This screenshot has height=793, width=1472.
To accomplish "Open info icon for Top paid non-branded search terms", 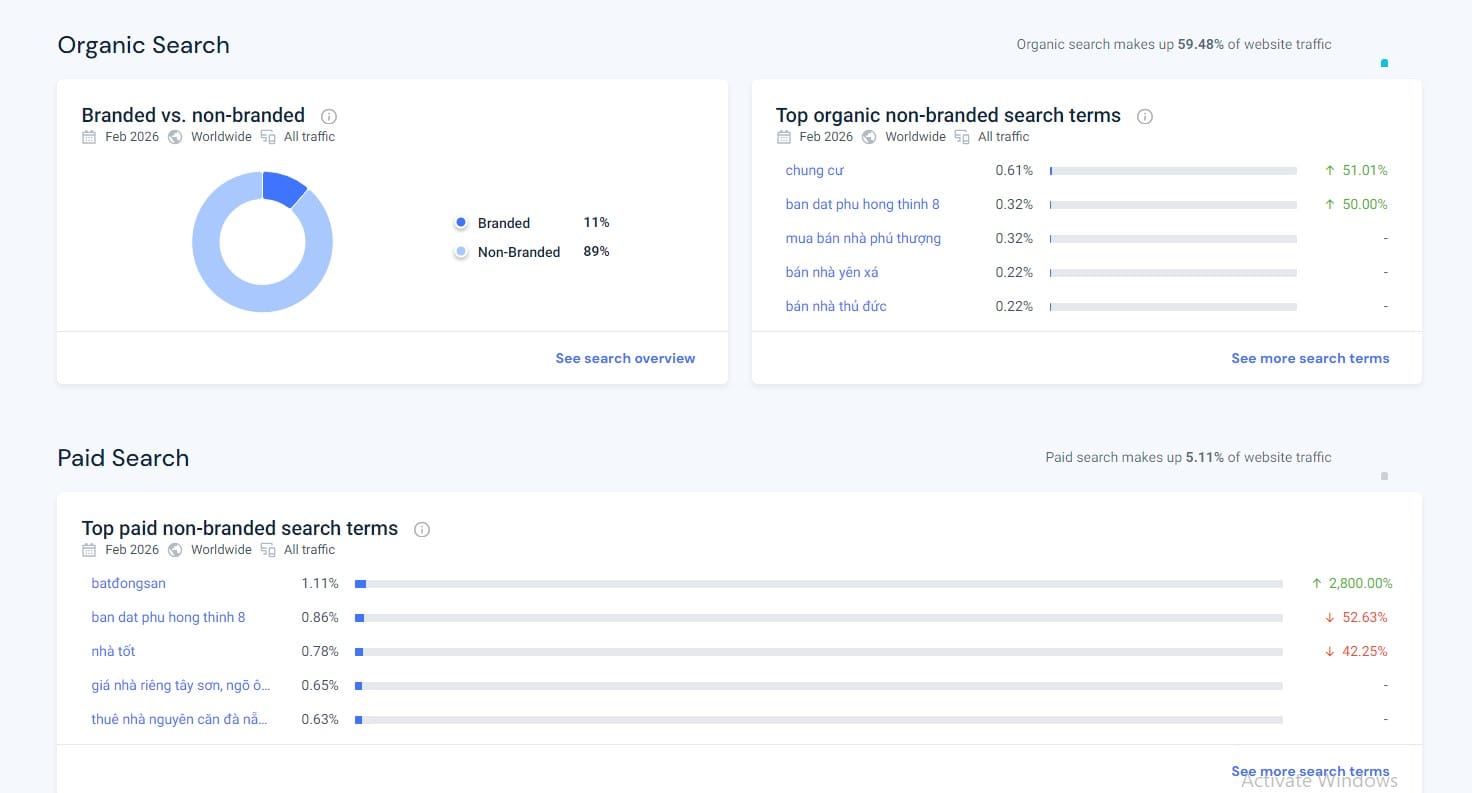I will click(x=422, y=529).
